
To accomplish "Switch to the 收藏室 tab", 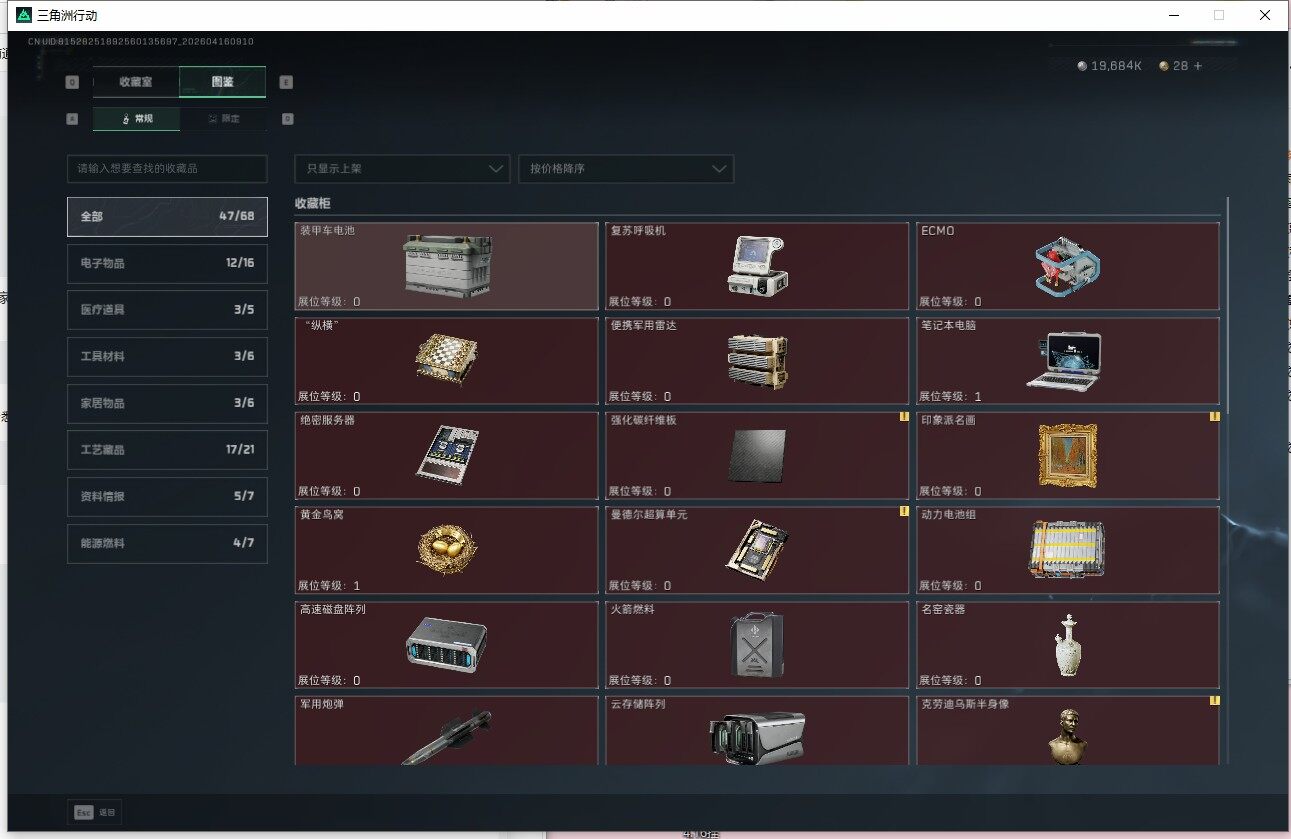I will (136, 82).
